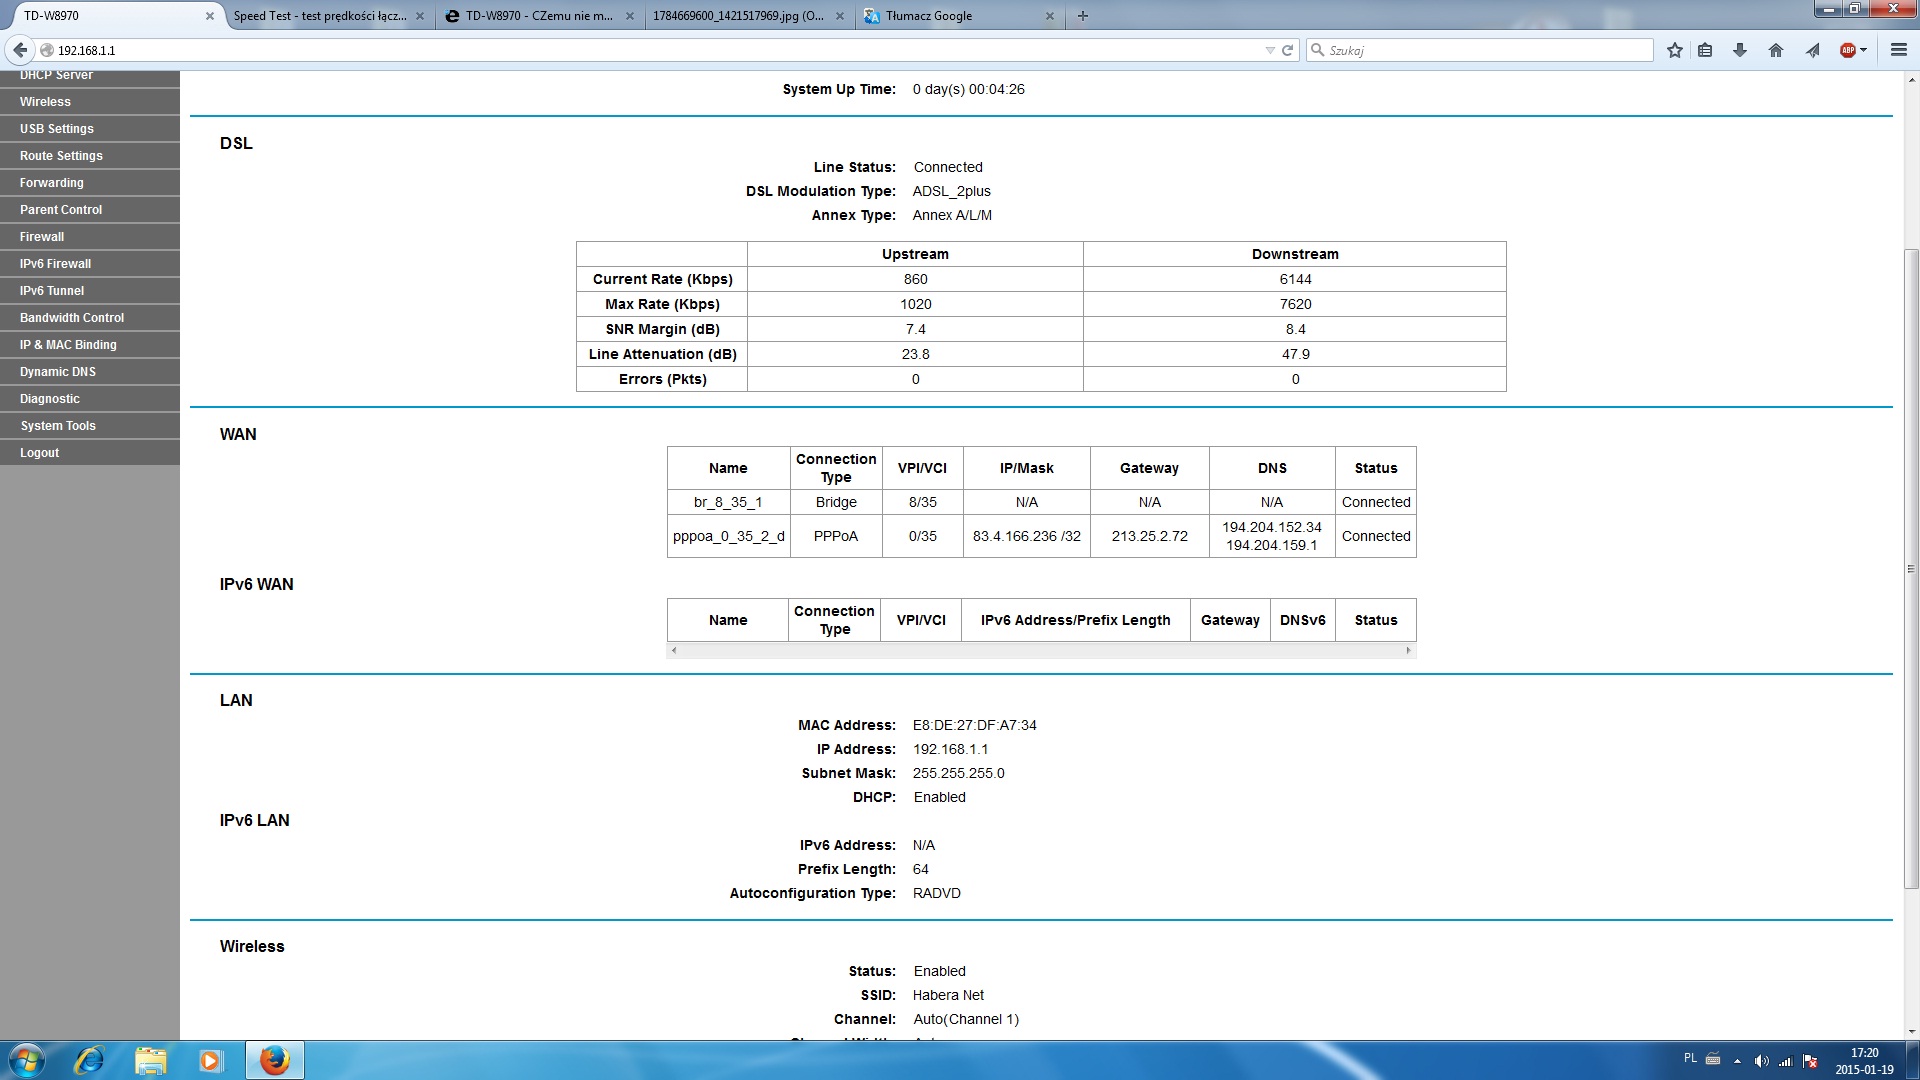
Task: Open the Windows Start menu
Action: 27,1060
